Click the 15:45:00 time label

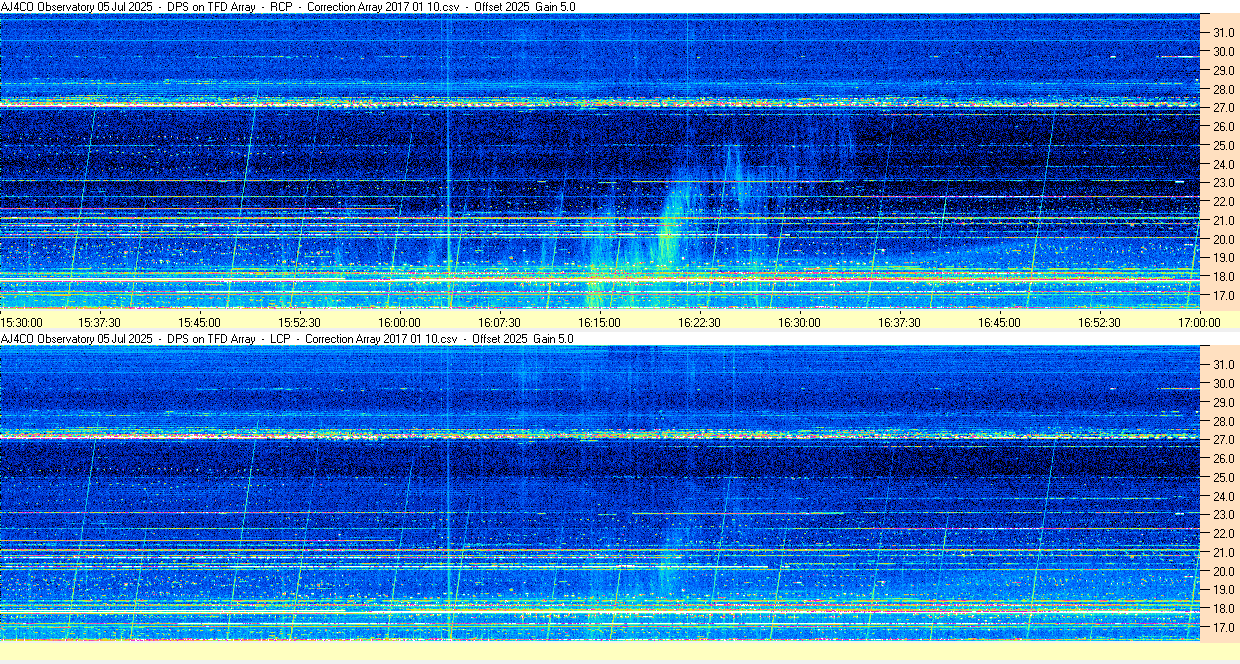click(200, 322)
